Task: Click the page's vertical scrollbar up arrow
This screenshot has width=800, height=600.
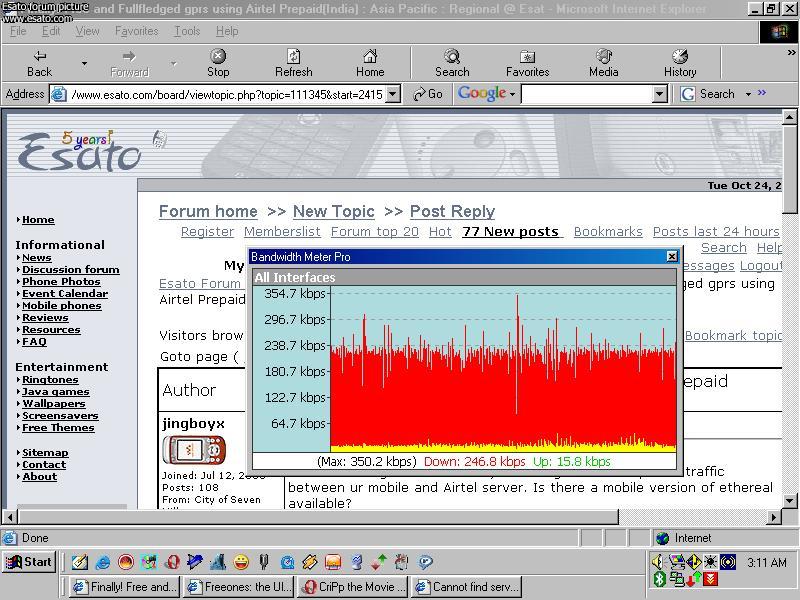Action: coord(789,117)
